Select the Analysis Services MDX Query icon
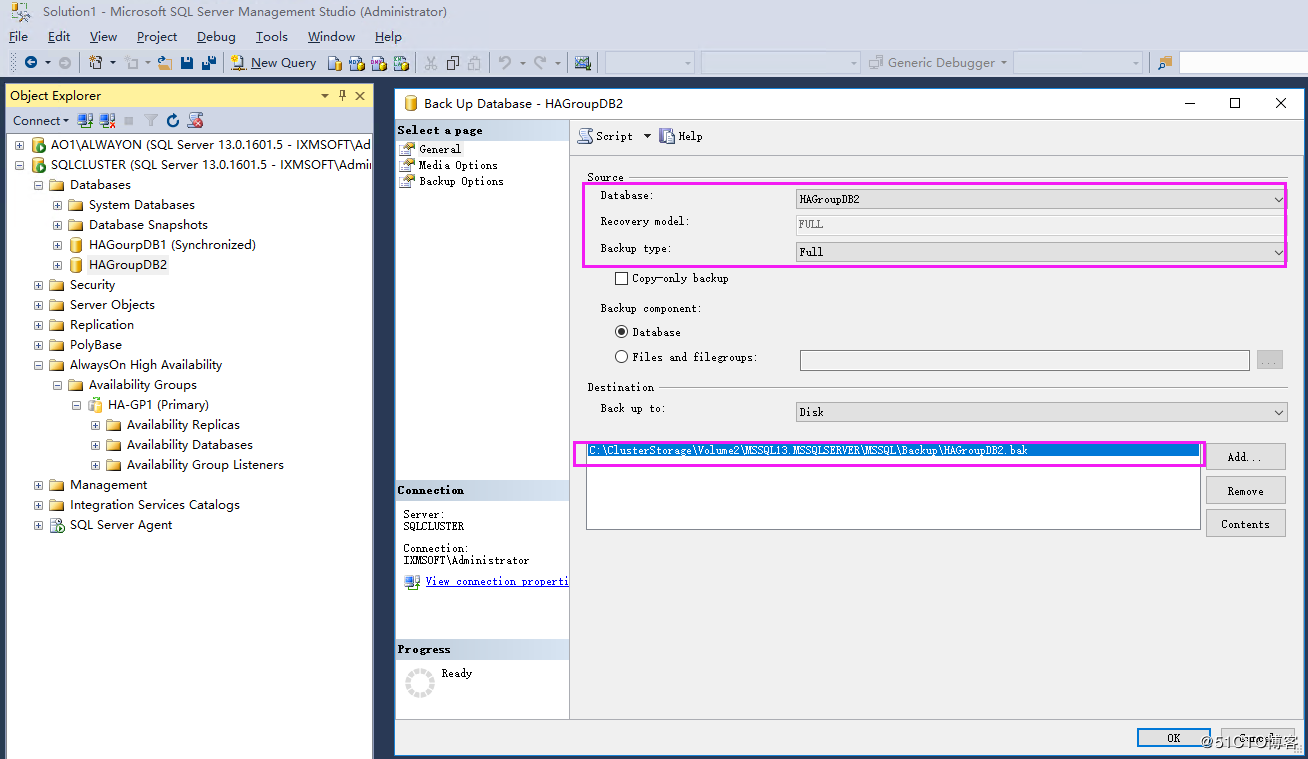Viewport: 1308px width, 759px height. [357, 62]
